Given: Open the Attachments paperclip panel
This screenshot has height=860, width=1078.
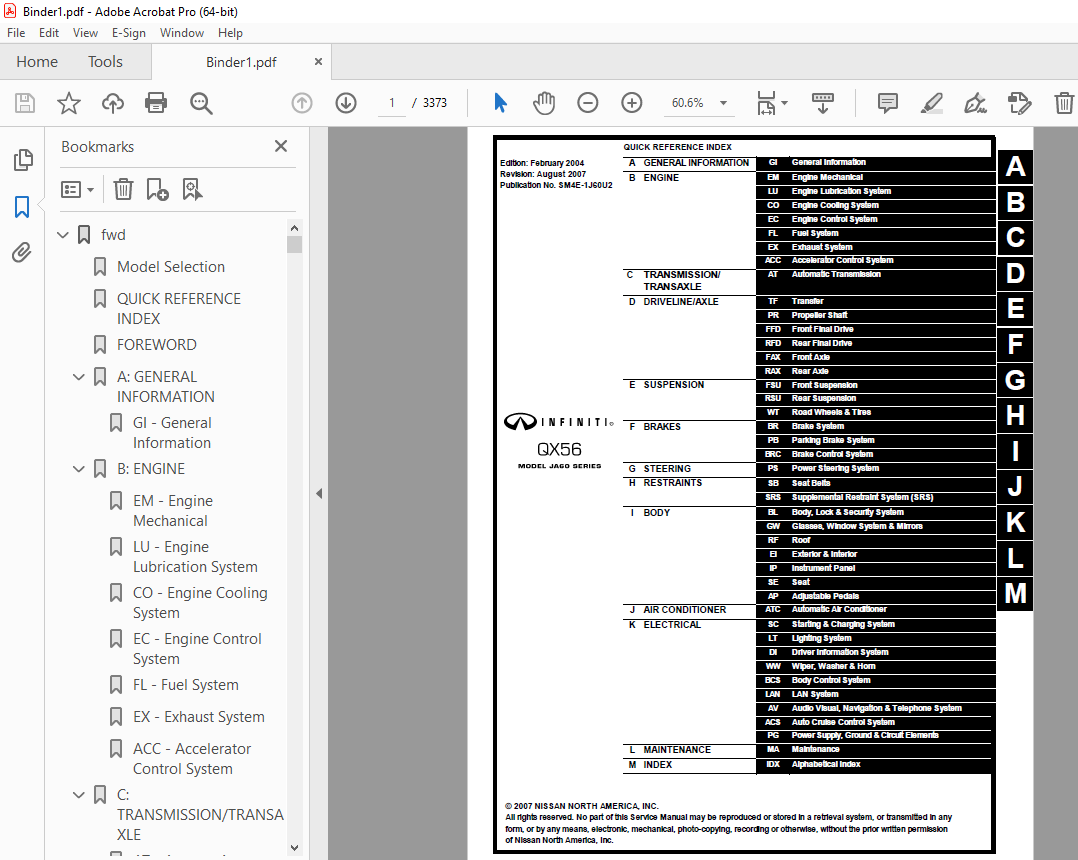Looking at the screenshot, I should pyautogui.click(x=22, y=253).
